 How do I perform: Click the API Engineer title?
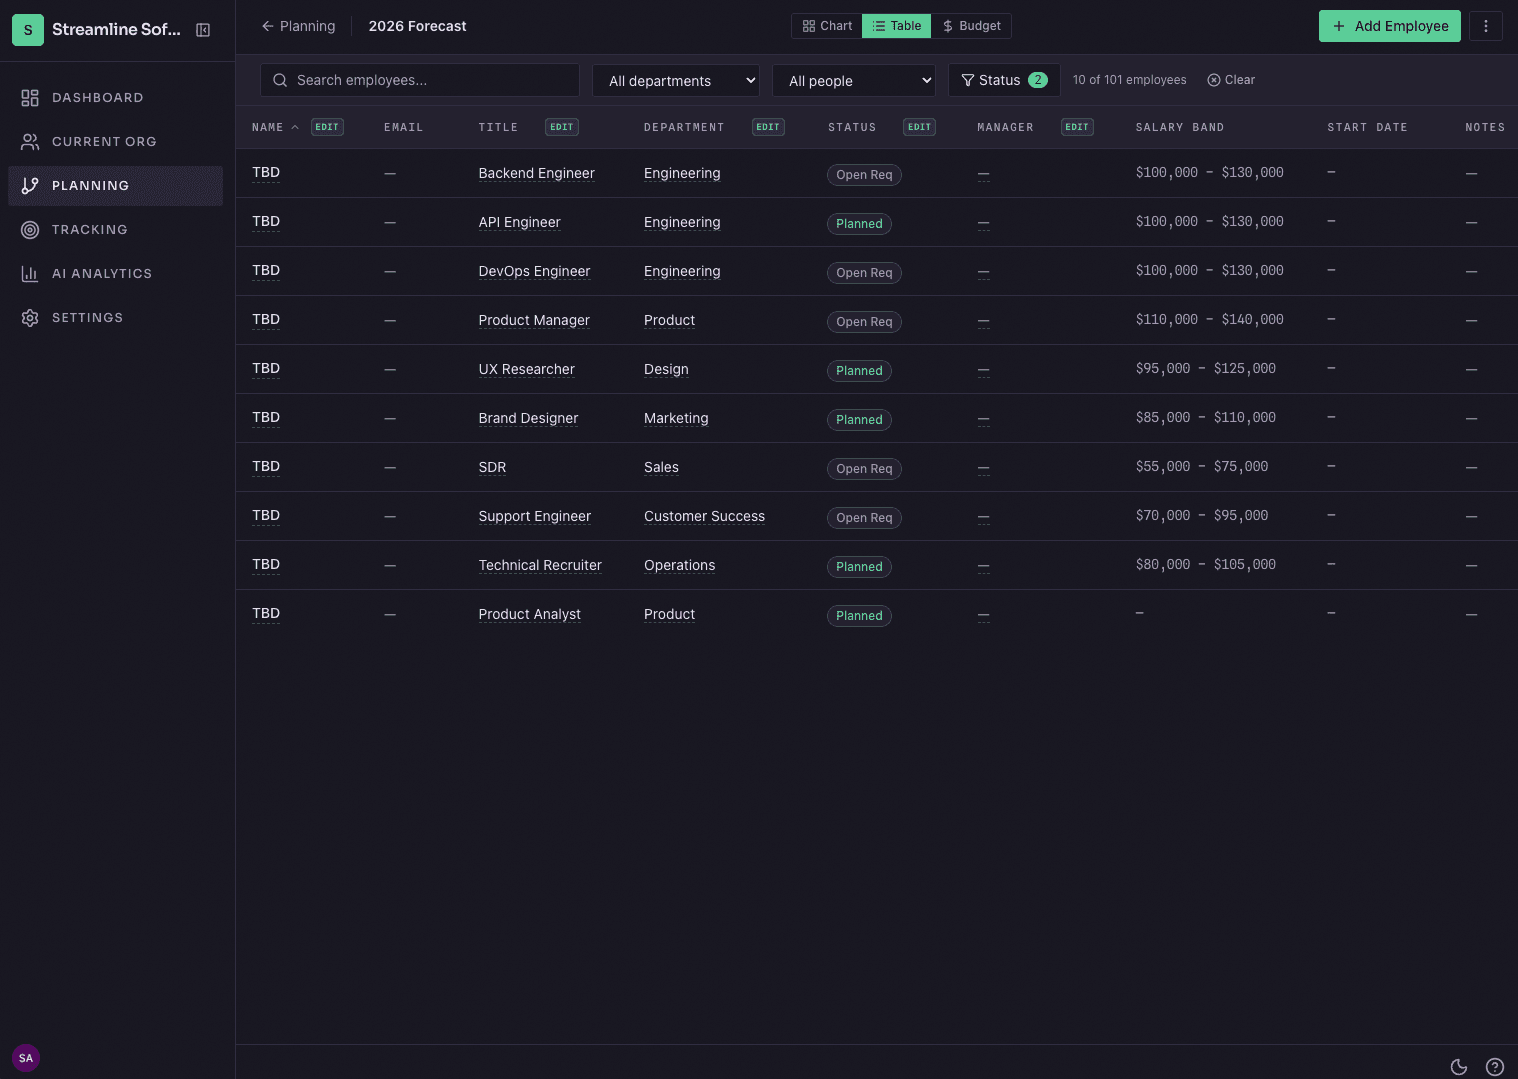(519, 222)
